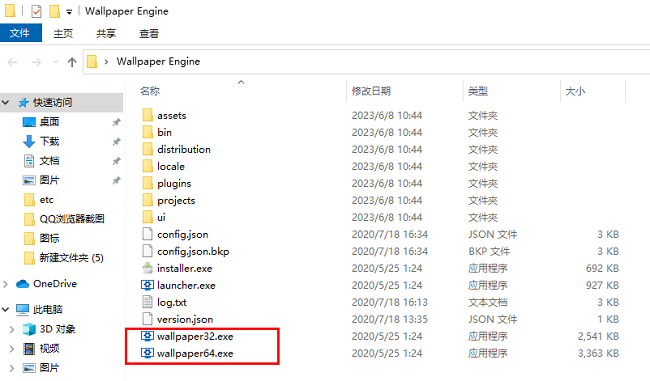Switch to the 查看 (View) ribbon tab
650x381 pixels.
click(149, 33)
